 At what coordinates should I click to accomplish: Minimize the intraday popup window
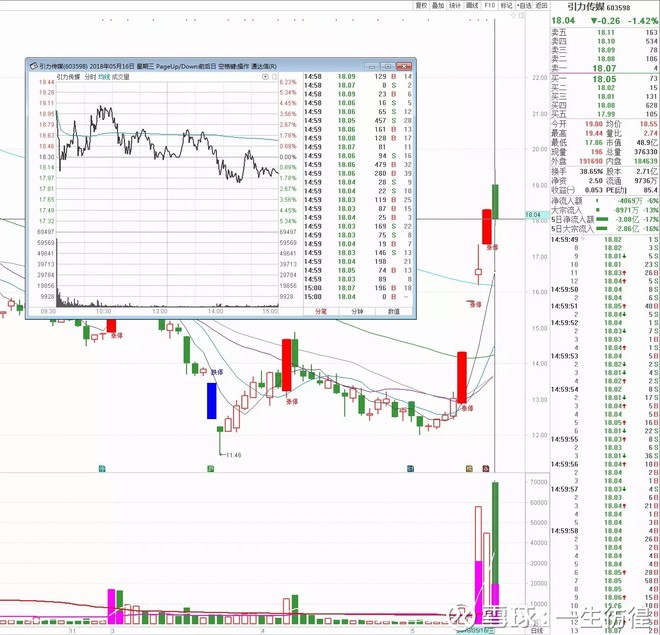point(372,66)
